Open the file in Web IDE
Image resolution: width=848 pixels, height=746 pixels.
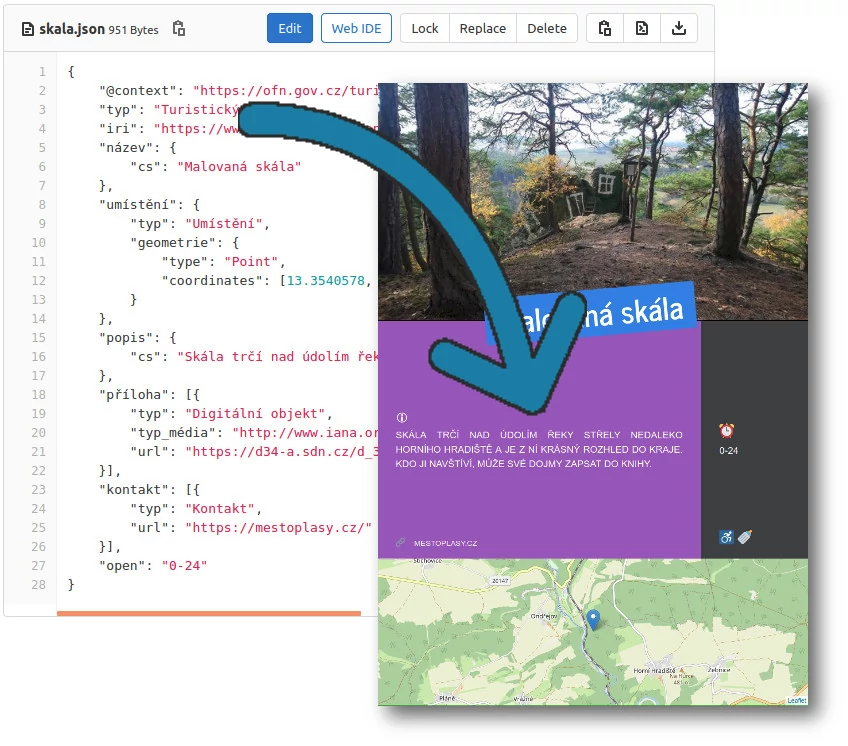click(x=356, y=28)
